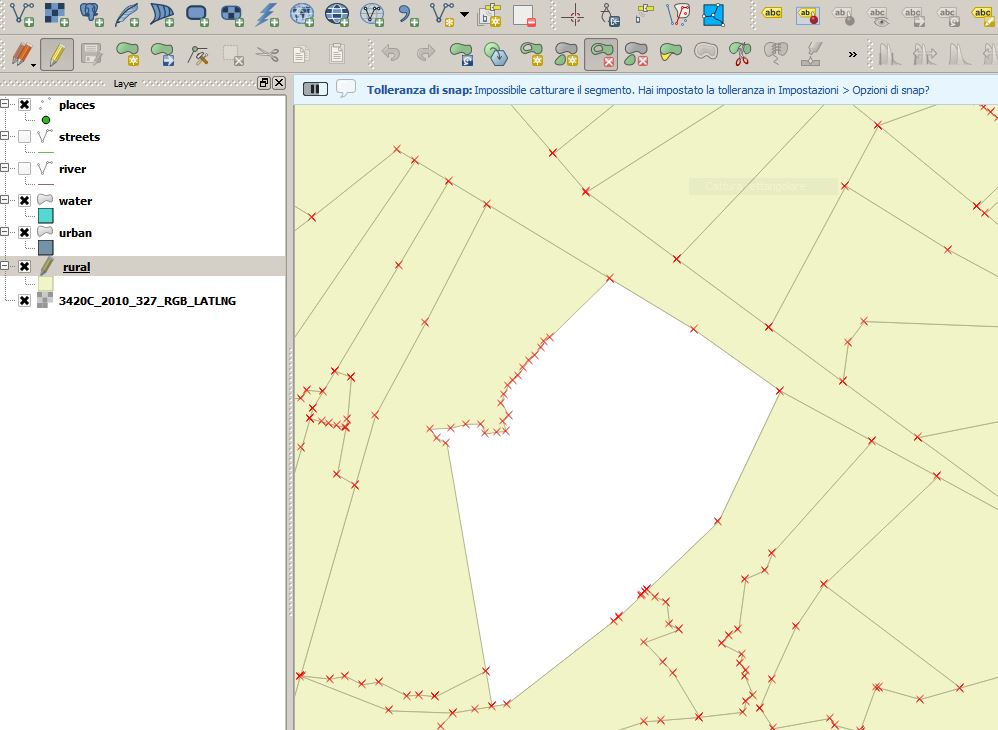Image resolution: width=998 pixels, height=730 pixels.
Task: Toggle visibility of the places layer
Action: coord(25,104)
